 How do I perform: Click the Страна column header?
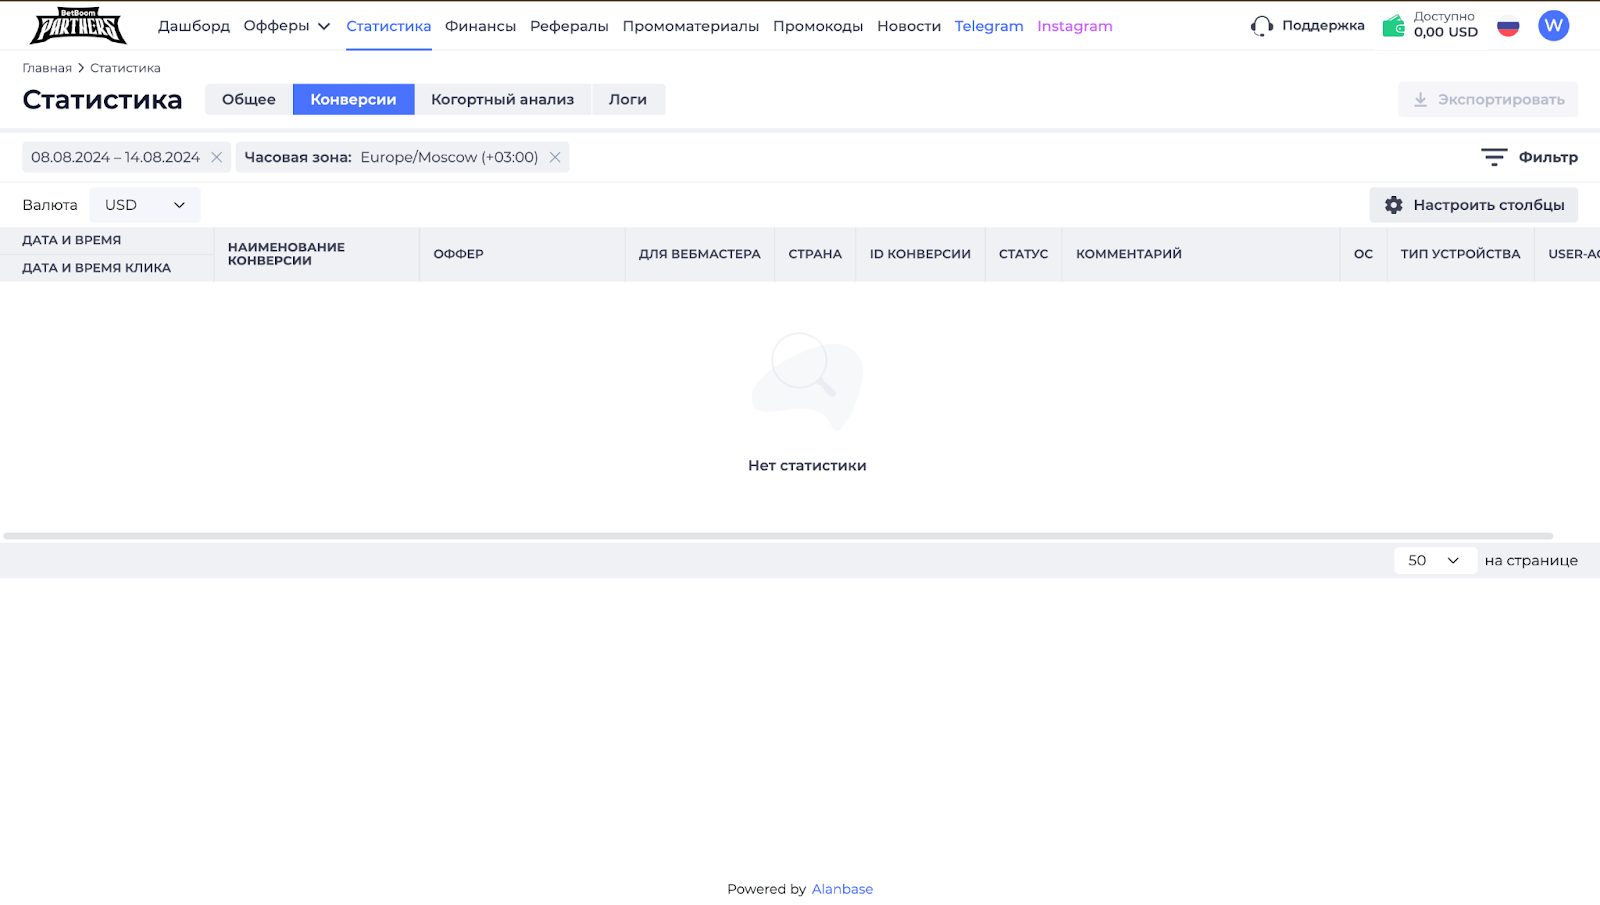pos(815,254)
